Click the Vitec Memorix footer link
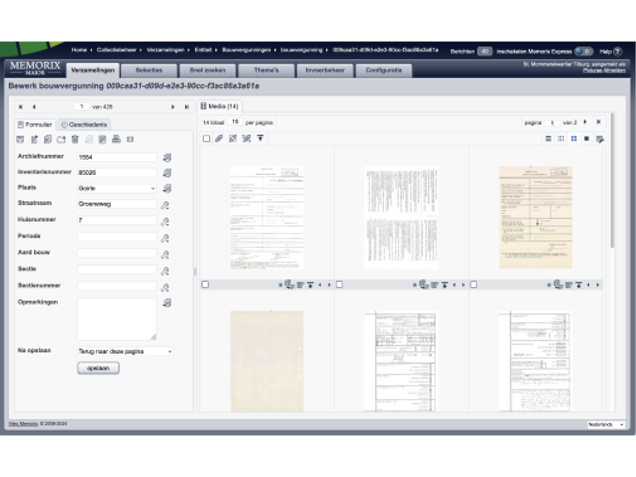Viewport: 636px width, 477px height. coord(24,424)
